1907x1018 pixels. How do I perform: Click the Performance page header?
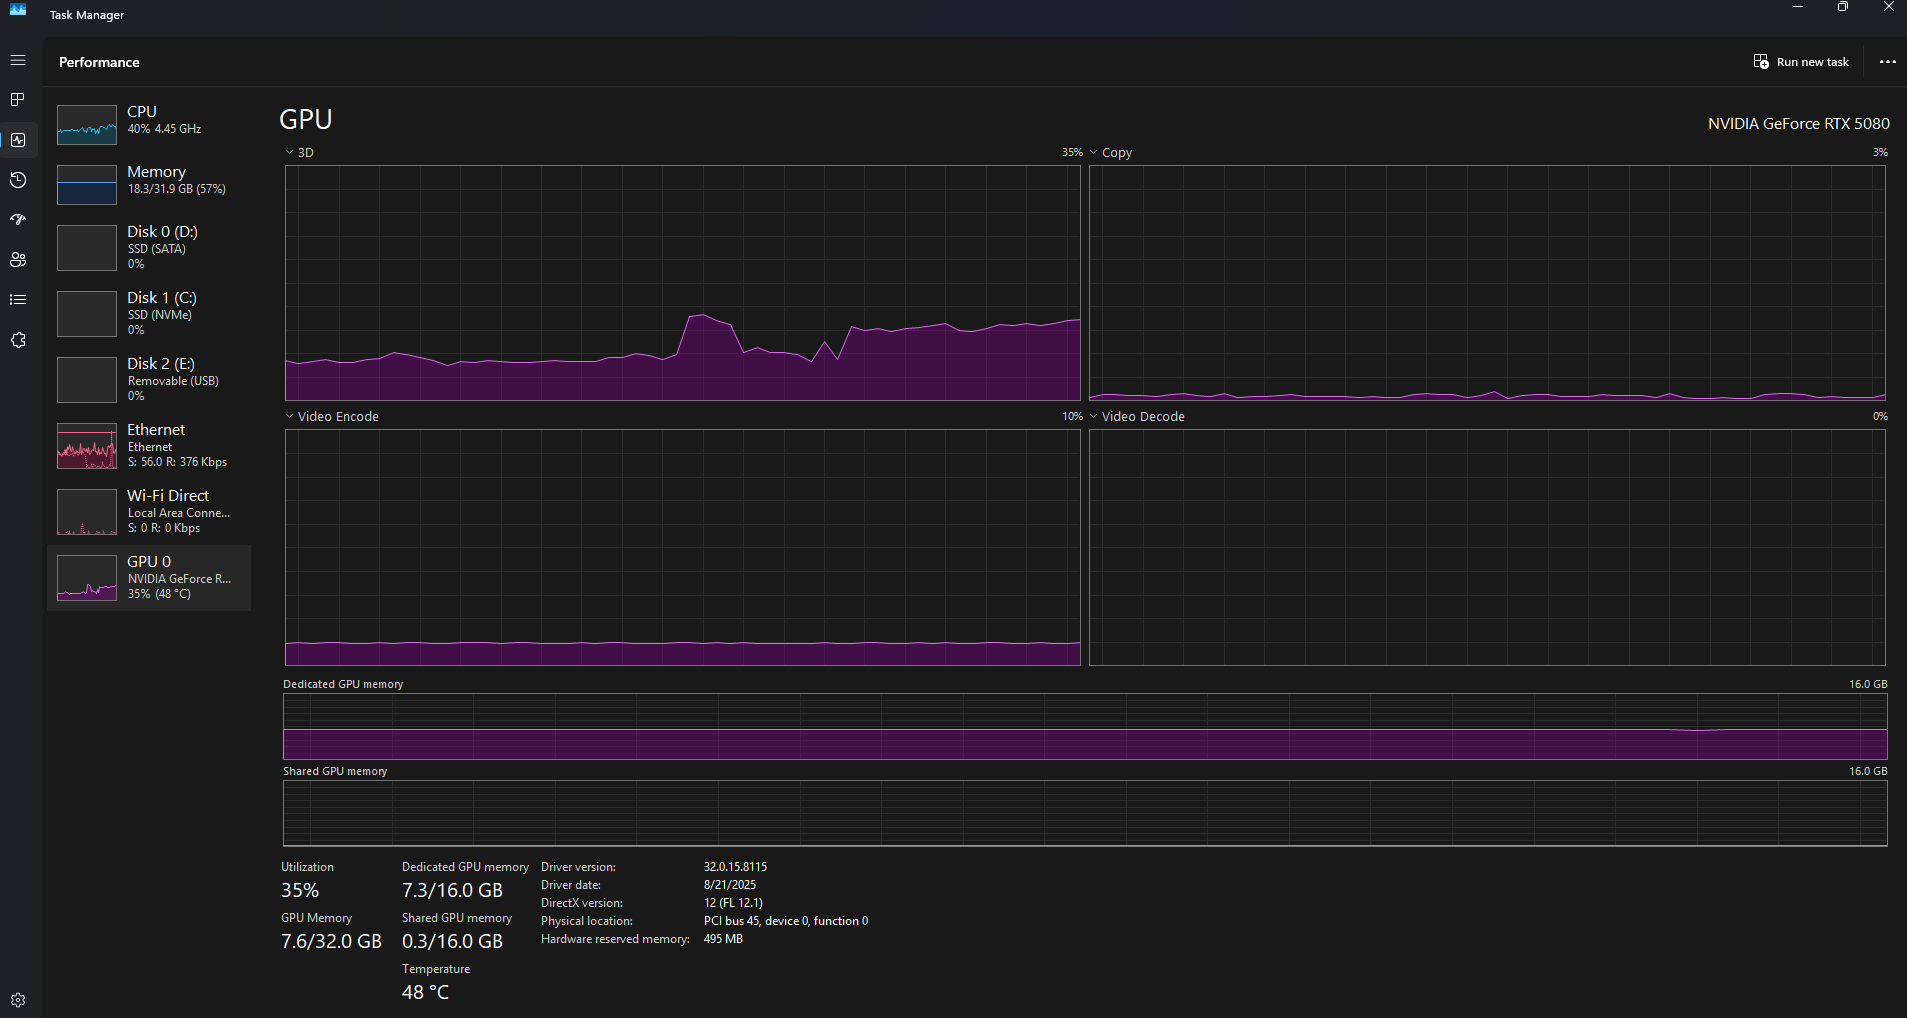(99, 62)
